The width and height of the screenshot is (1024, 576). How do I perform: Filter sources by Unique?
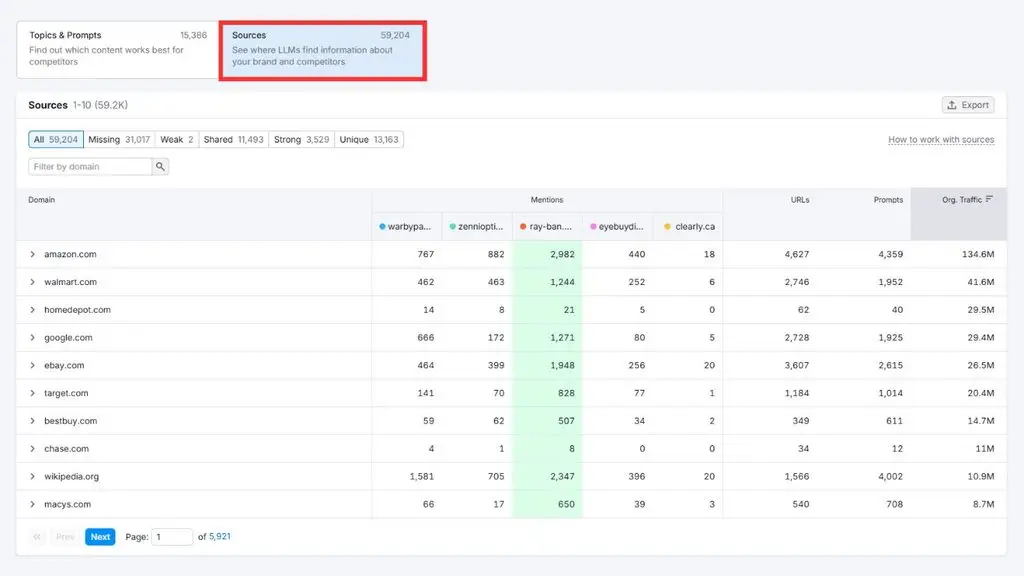[x=369, y=140]
